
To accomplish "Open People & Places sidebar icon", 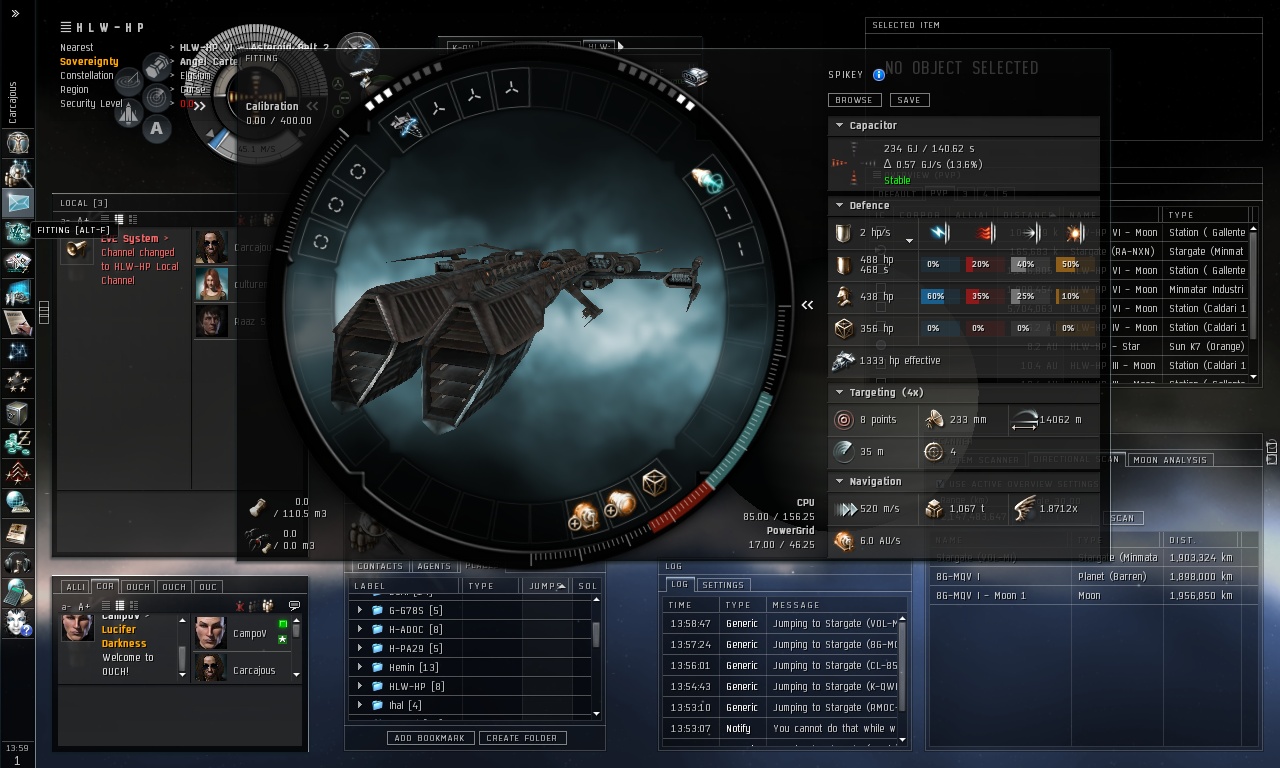I will (18, 173).
